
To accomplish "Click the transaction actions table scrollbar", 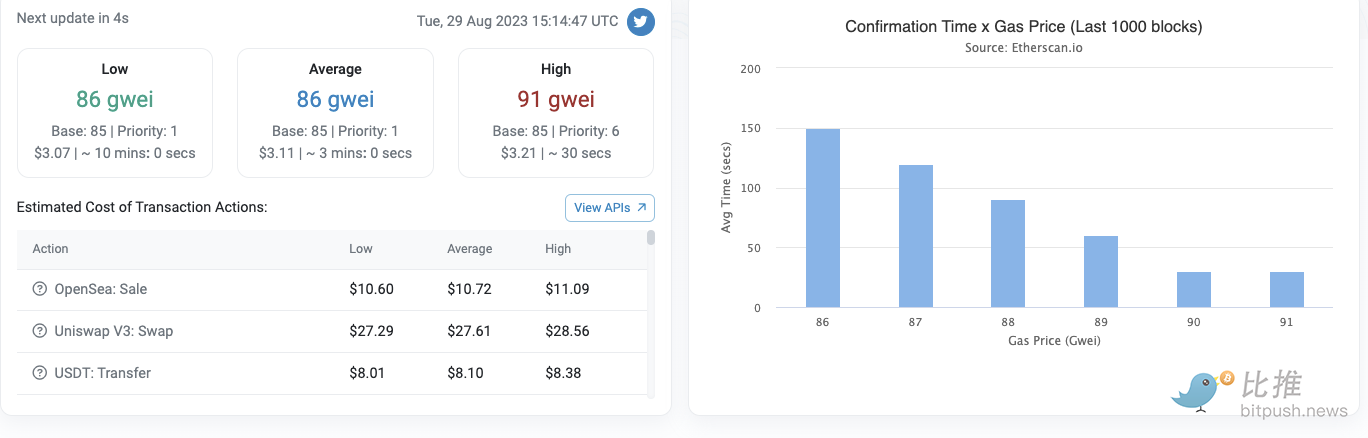I will coord(651,238).
